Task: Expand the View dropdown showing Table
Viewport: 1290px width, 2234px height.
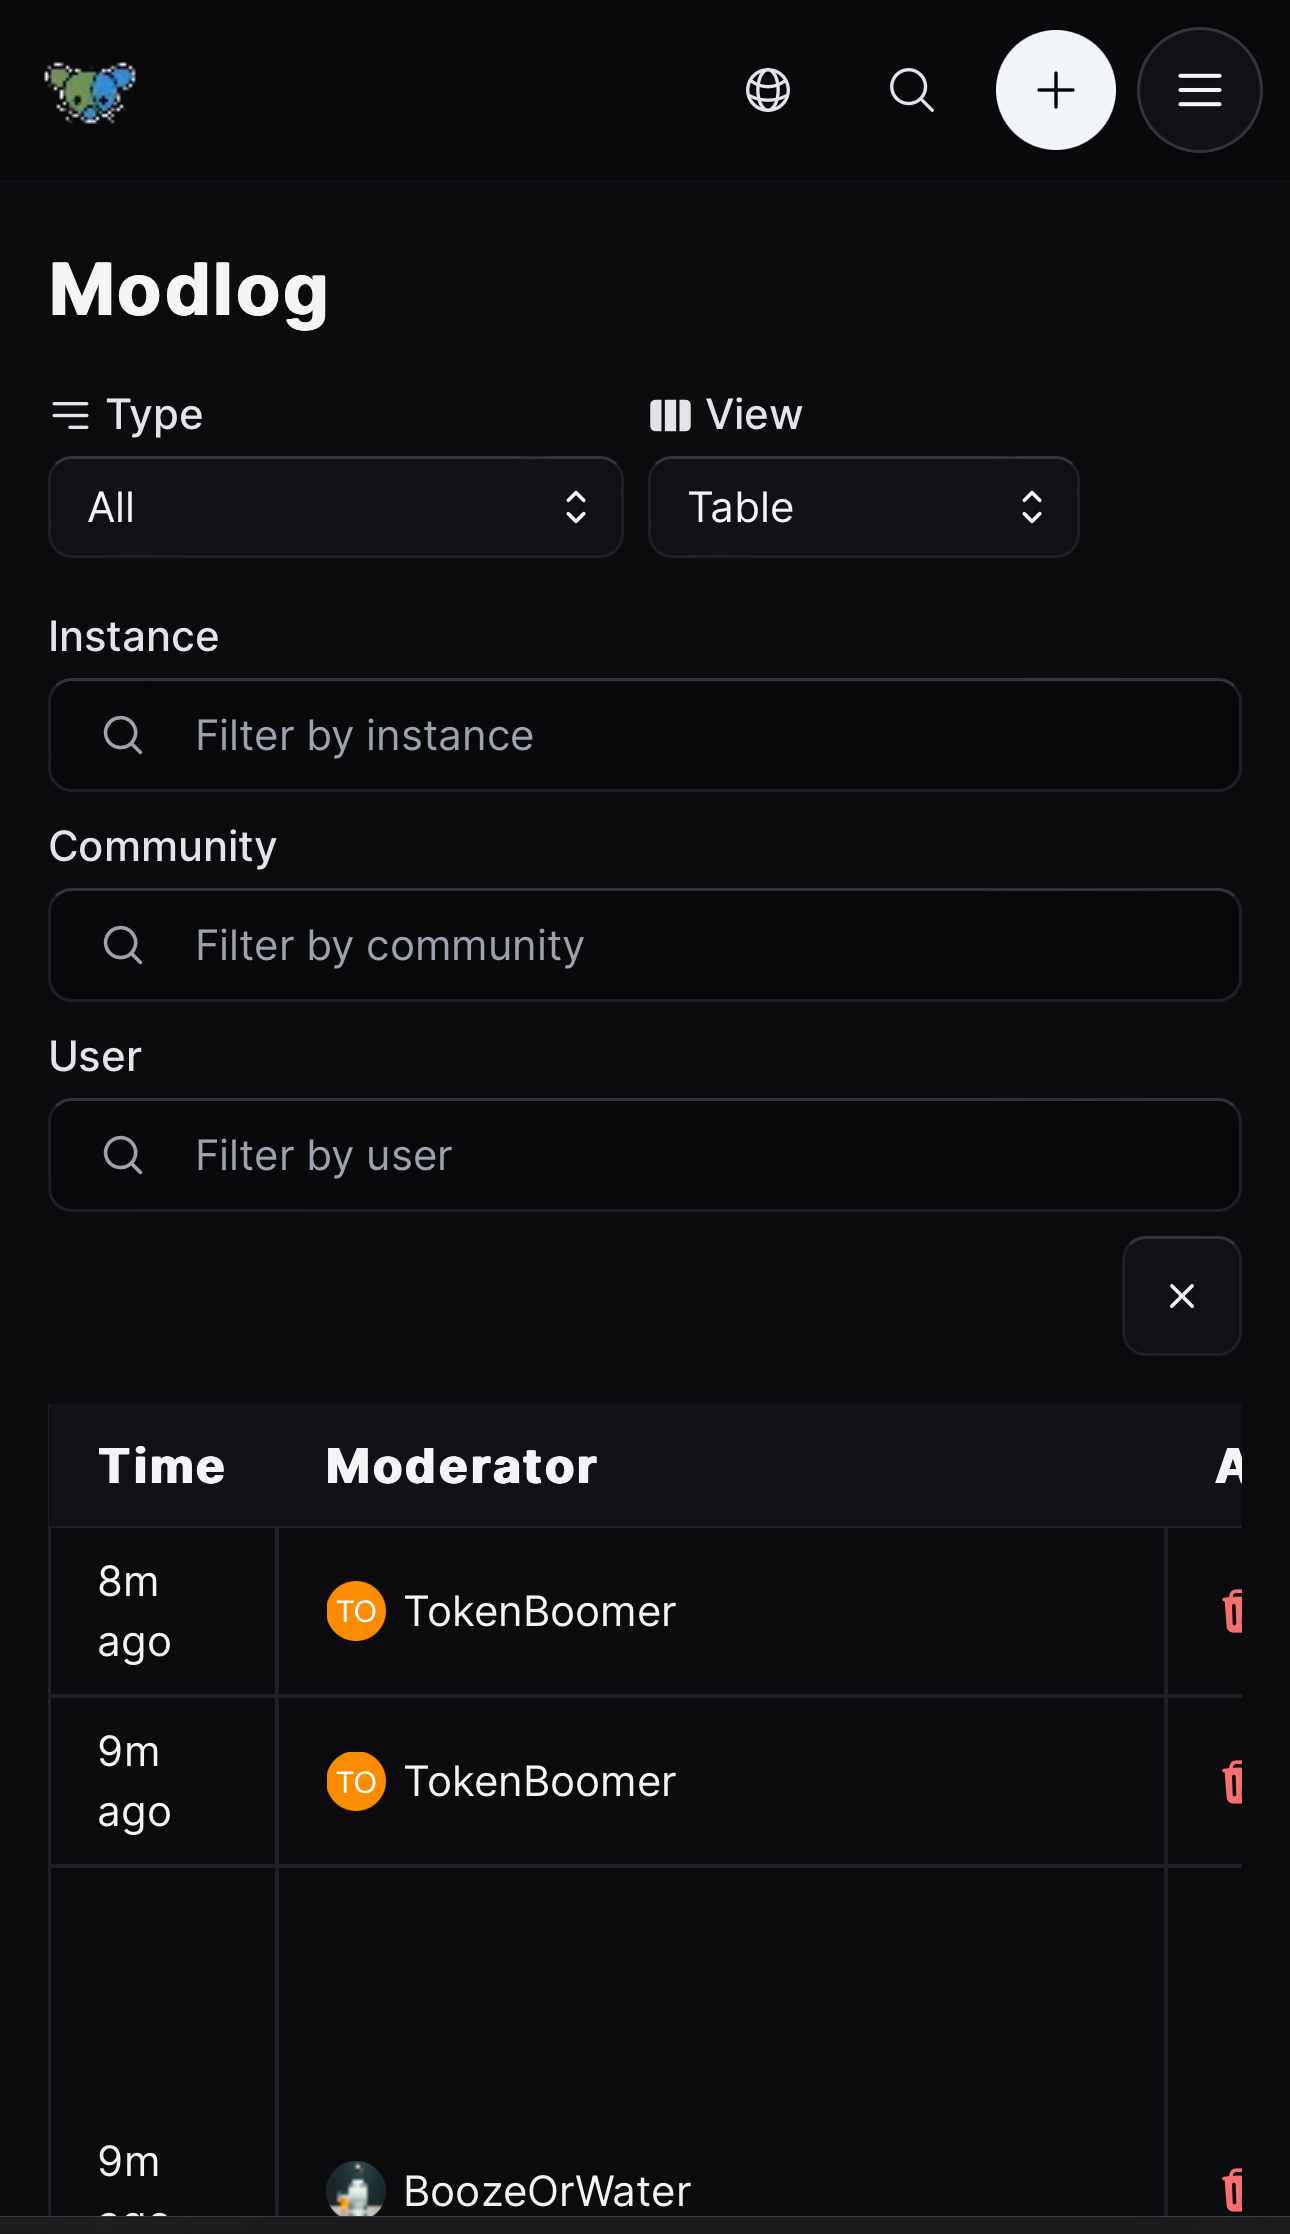Action: tap(863, 507)
